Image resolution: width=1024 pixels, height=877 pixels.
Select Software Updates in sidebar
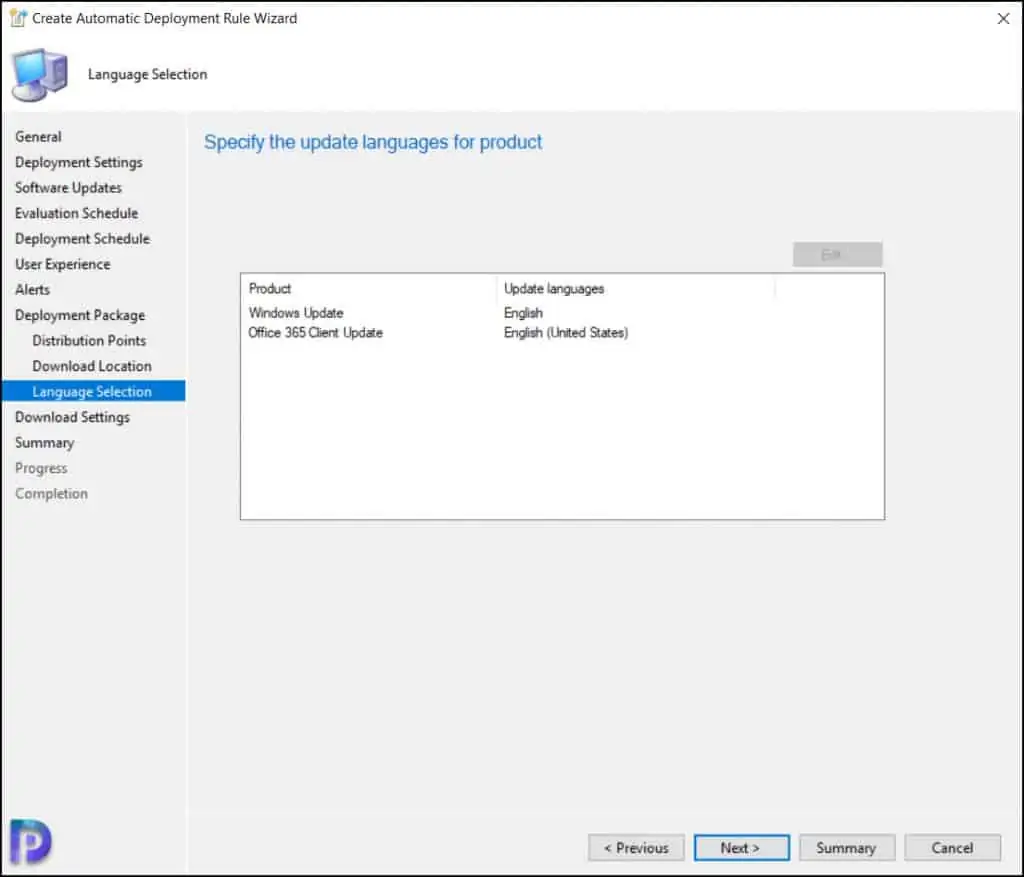click(68, 188)
